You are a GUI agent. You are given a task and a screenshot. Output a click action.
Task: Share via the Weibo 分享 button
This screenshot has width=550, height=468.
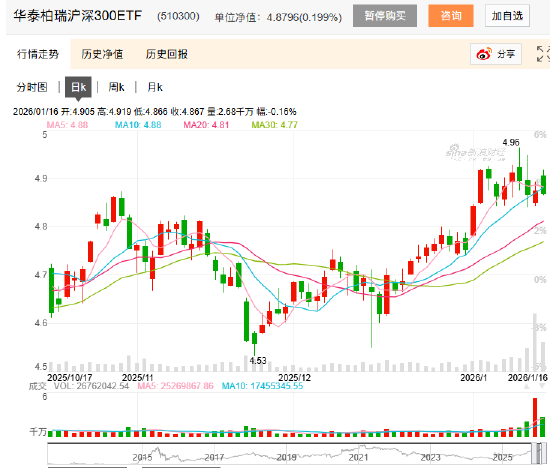pyautogui.click(x=496, y=54)
